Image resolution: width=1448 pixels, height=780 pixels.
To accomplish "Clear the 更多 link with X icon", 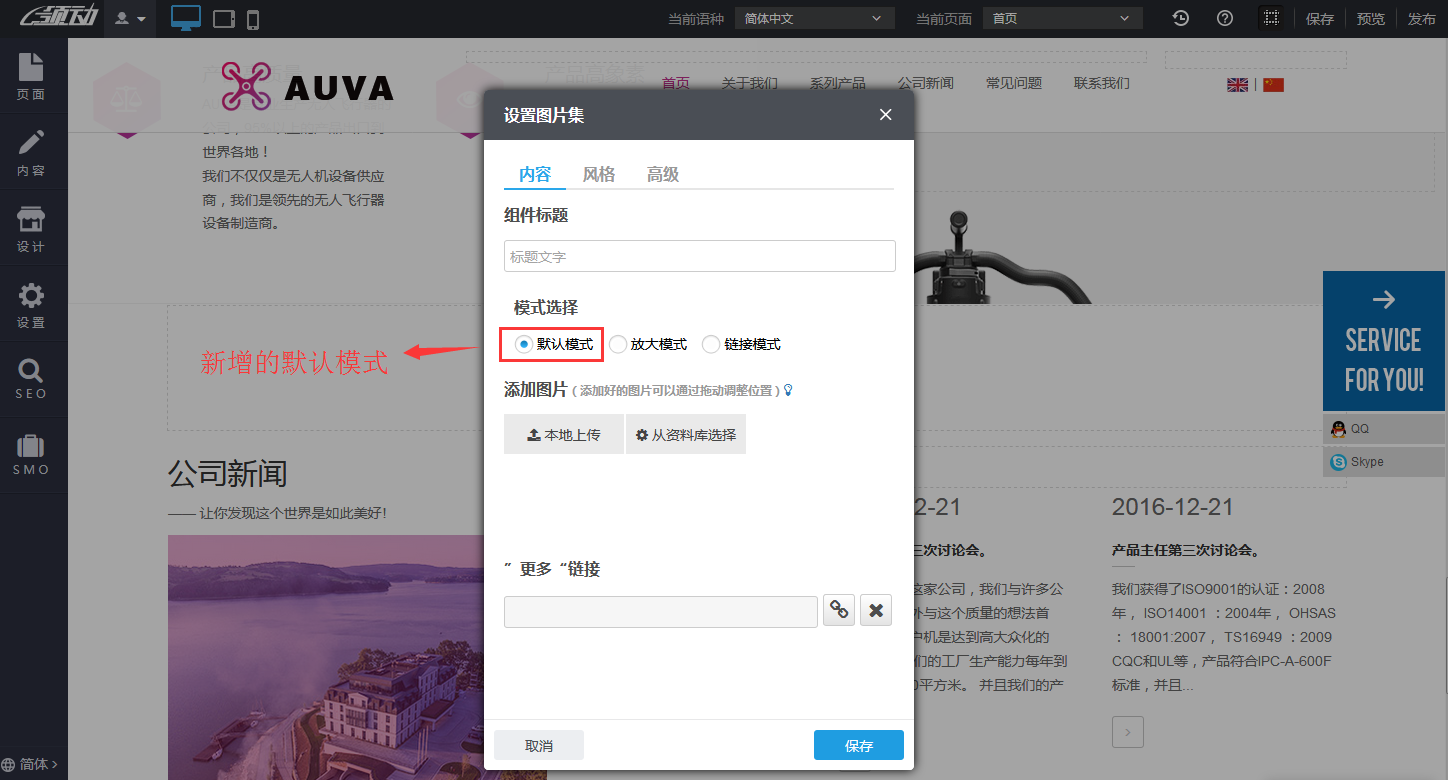I will tap(876, 610).
